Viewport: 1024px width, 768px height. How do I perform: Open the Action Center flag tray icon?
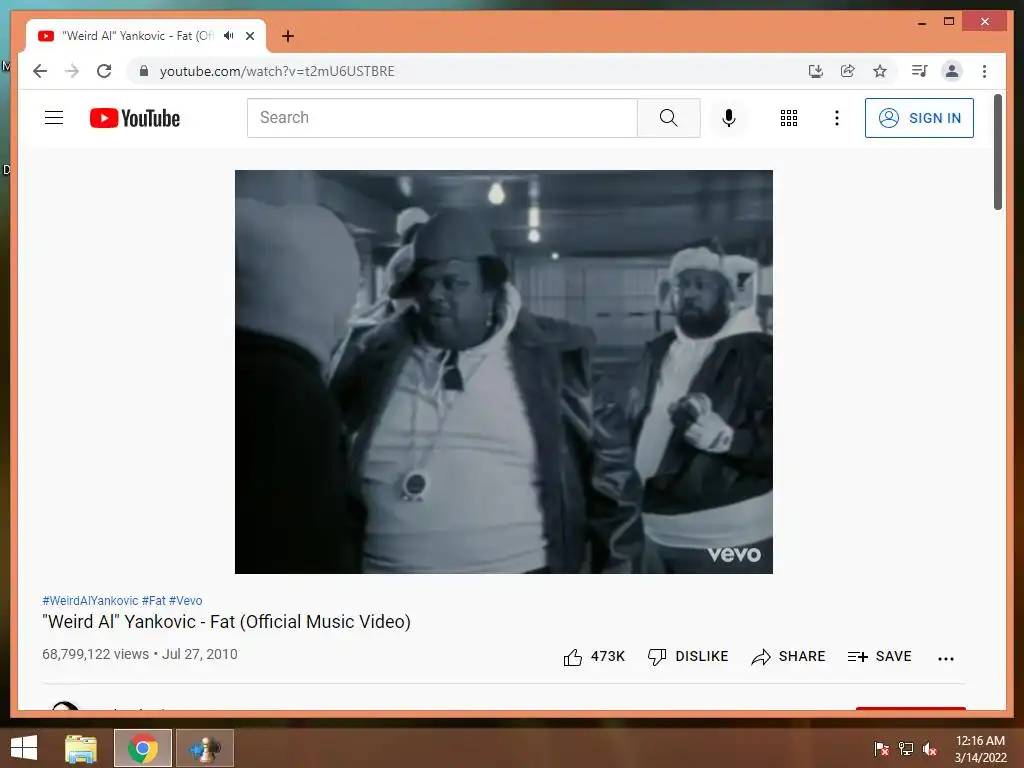click(x=881, y=749)
